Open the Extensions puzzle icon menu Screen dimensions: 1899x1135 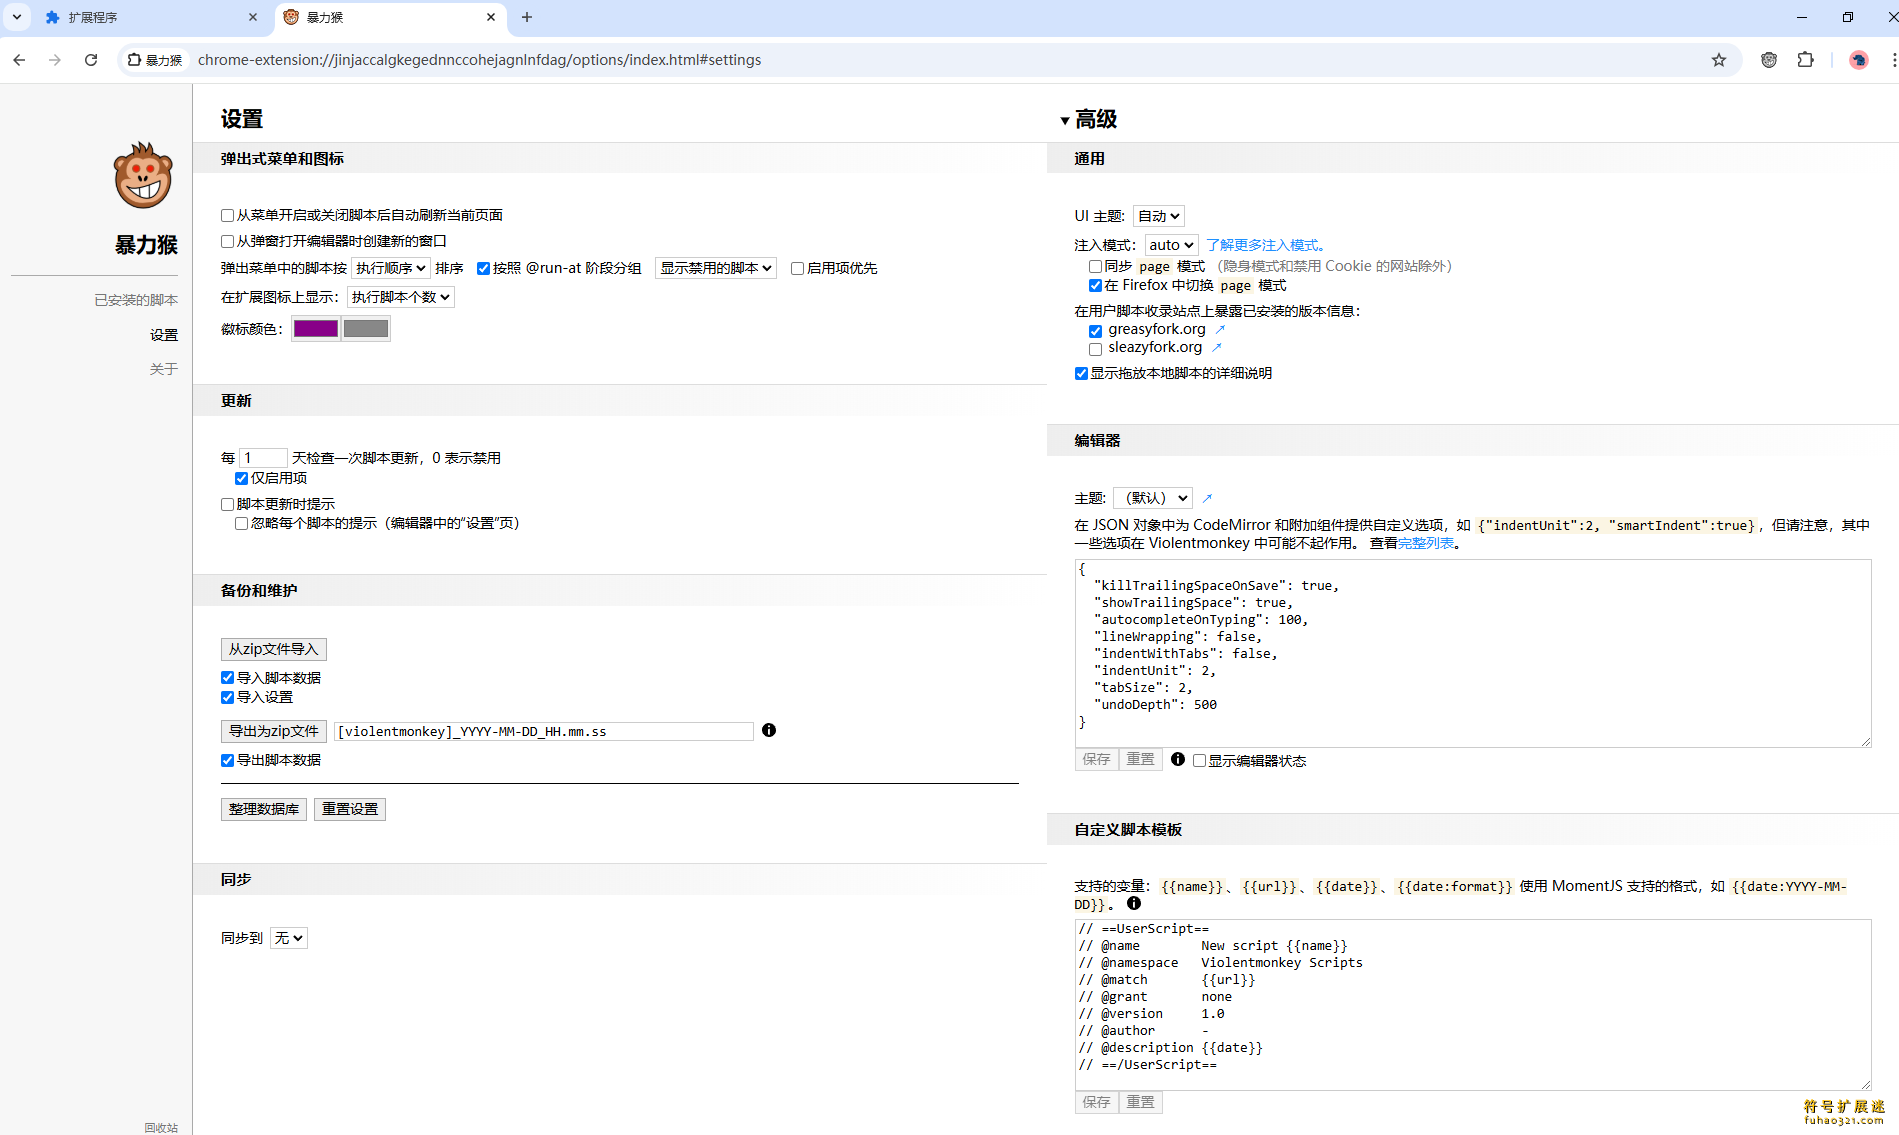(x=1805, y=60)
